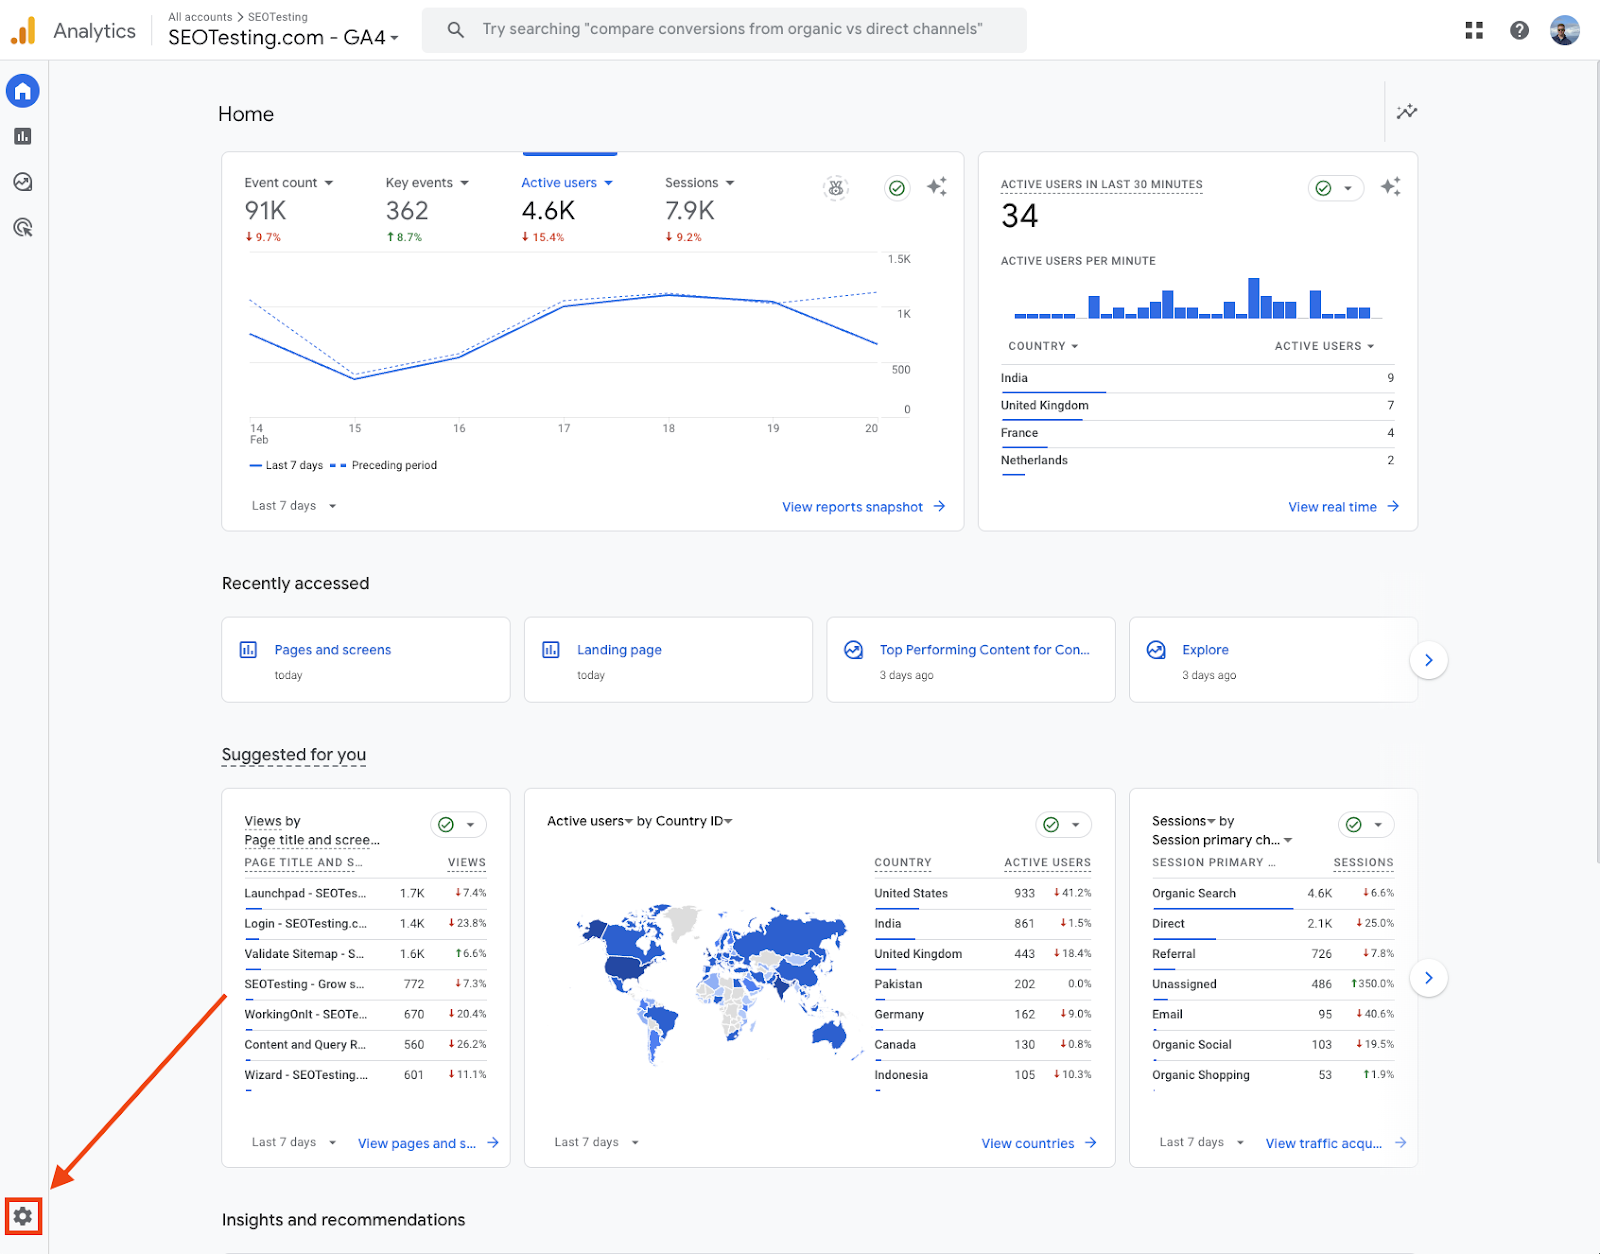
Task: Select the Sessions metric tab
Action: (x=699, y=183)
